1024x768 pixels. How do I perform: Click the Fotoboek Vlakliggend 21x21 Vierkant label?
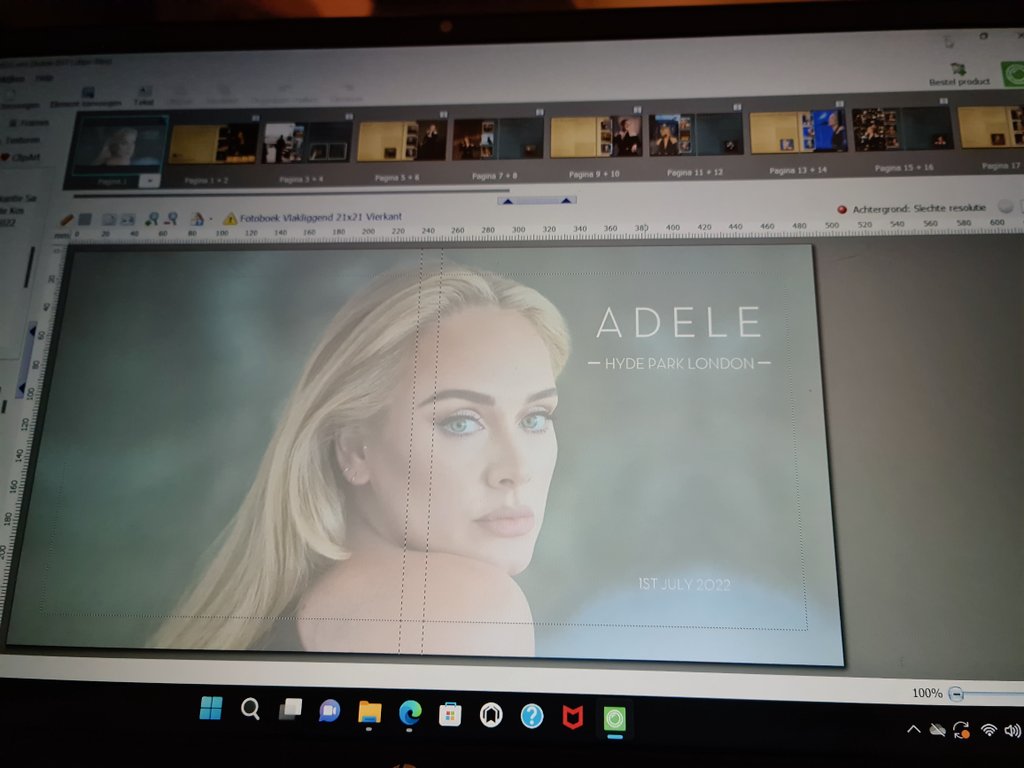321,217
